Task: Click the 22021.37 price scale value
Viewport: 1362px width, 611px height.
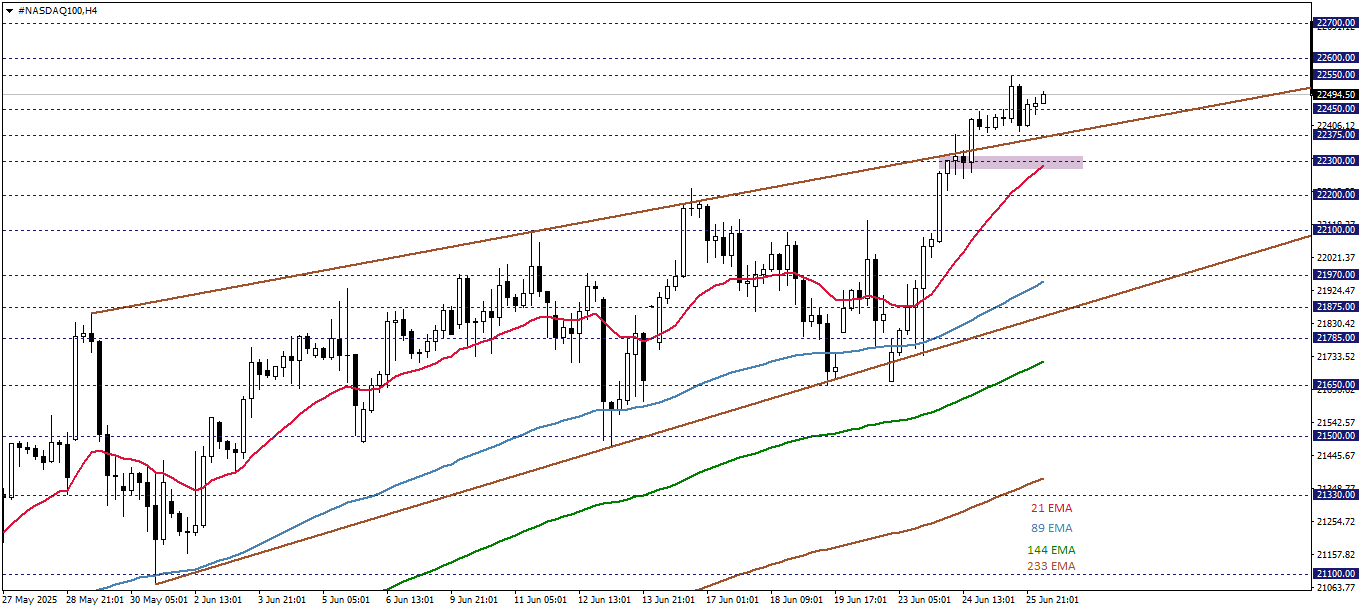Action: click(x=1336, y=258)
